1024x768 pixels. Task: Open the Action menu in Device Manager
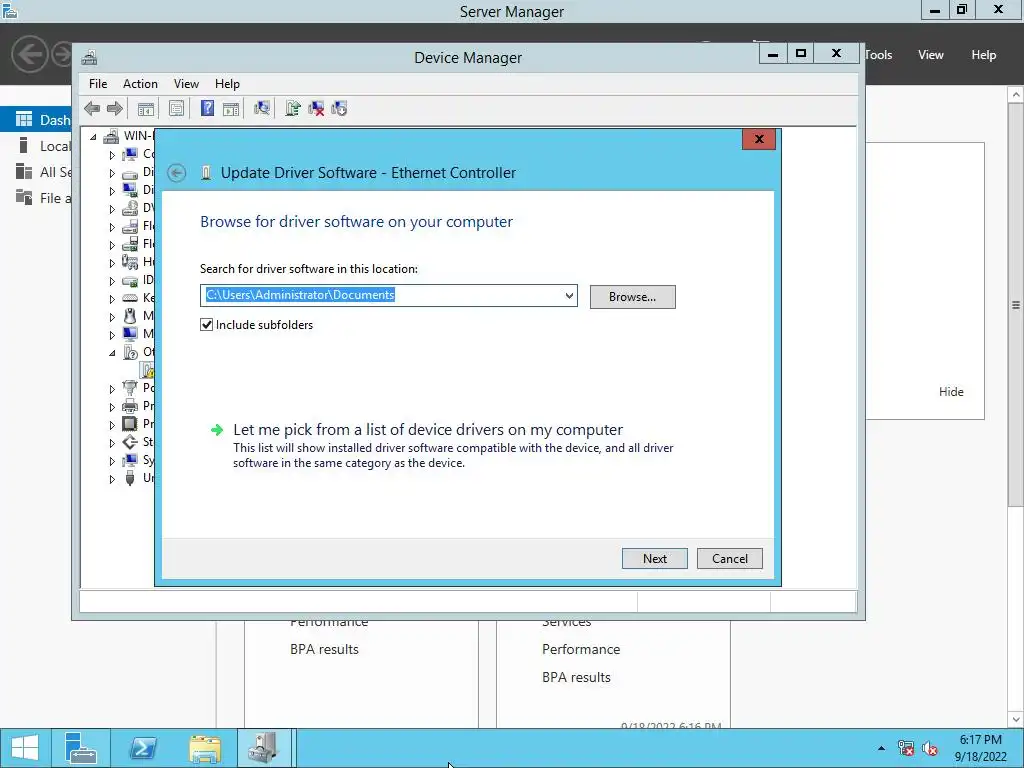pyautogui.click(x=140, y=84)
